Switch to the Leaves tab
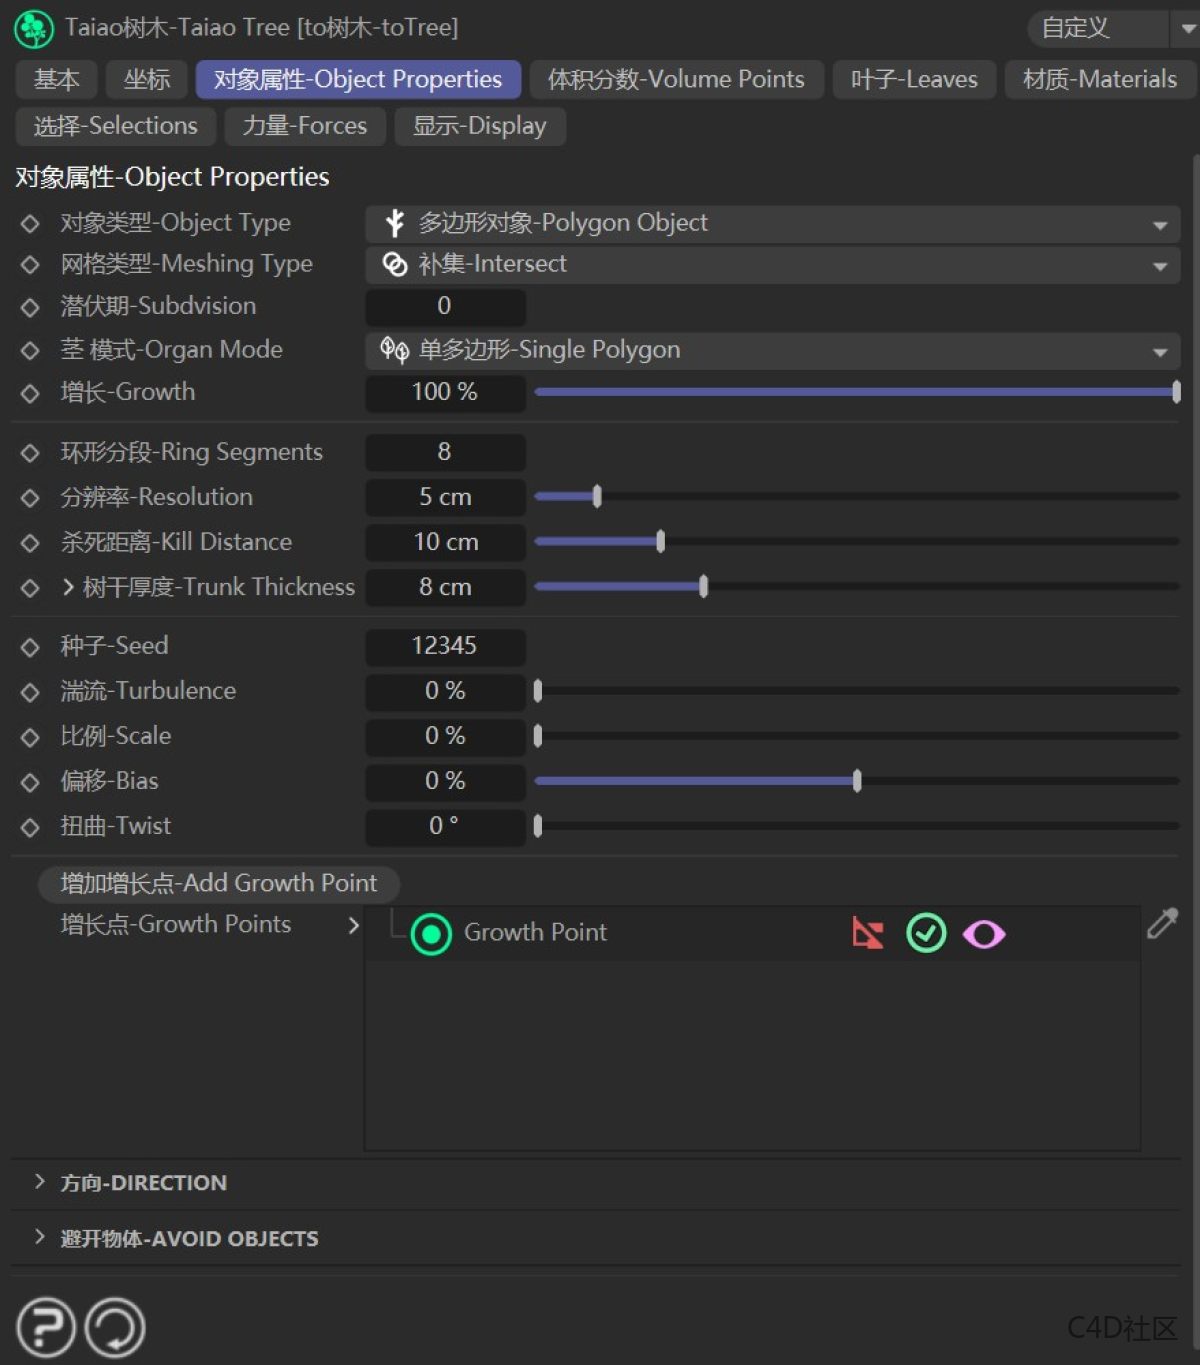 point(913,79)
